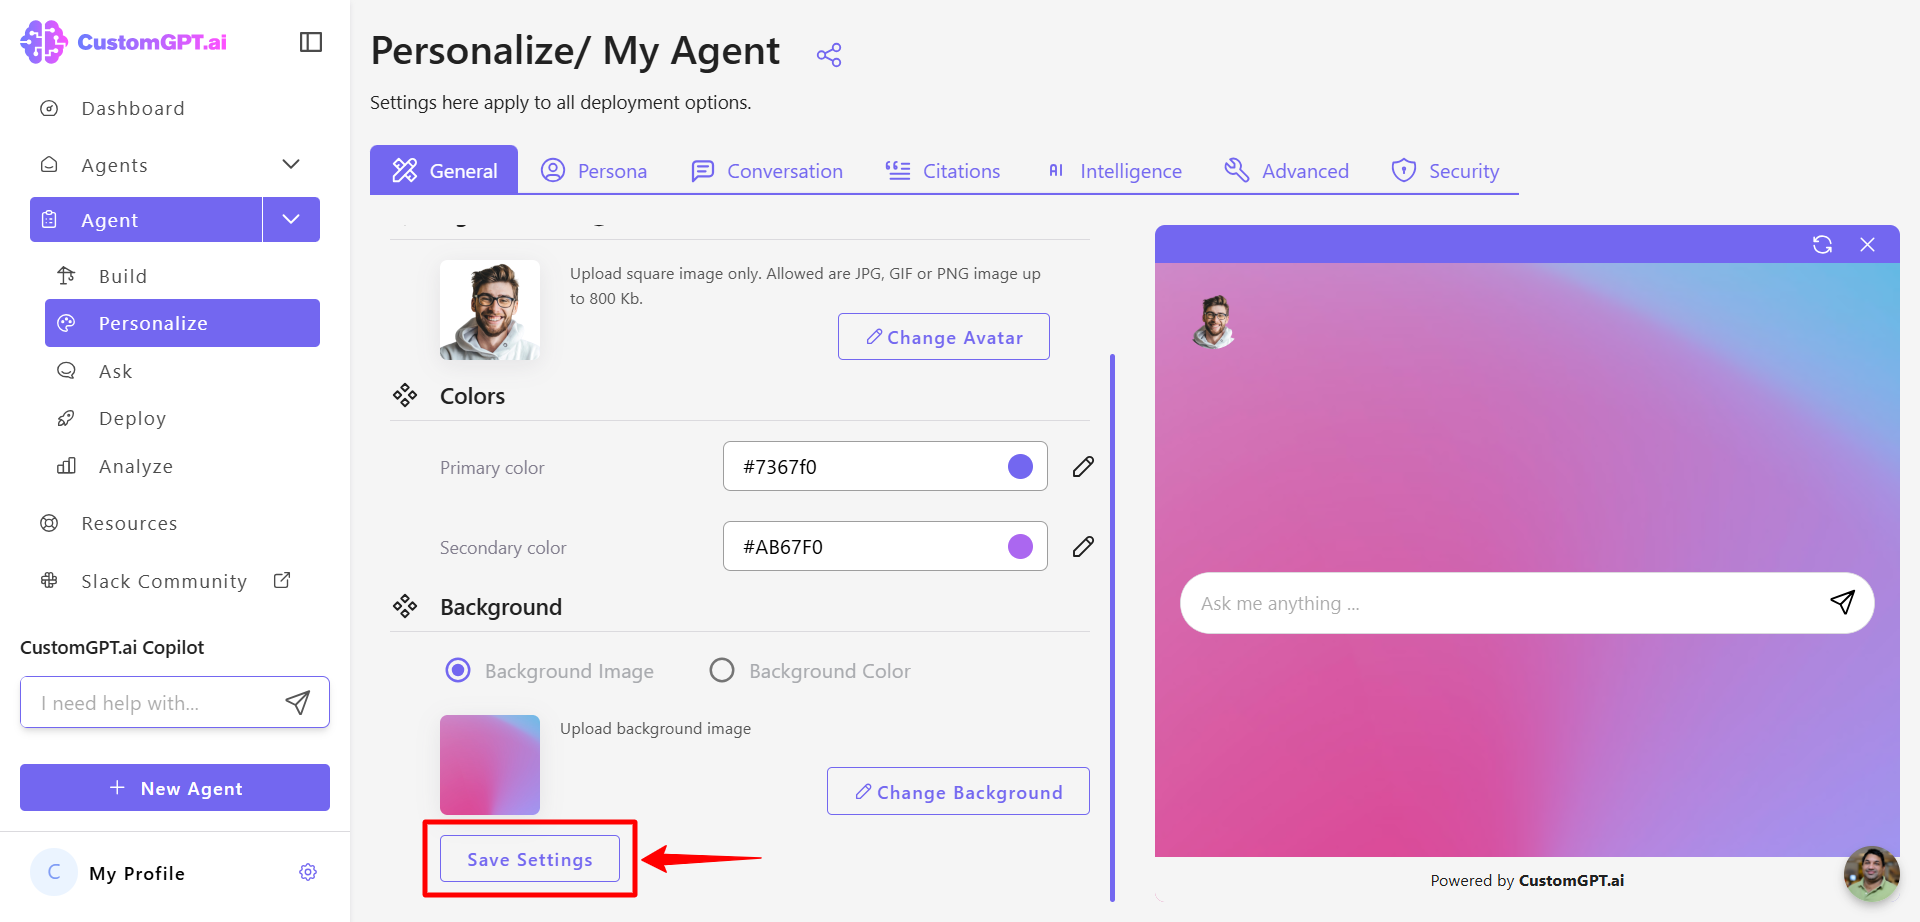Open the primary color swatch picker
Screen dimensions: 1920x922
click(x=1020, y=467)
